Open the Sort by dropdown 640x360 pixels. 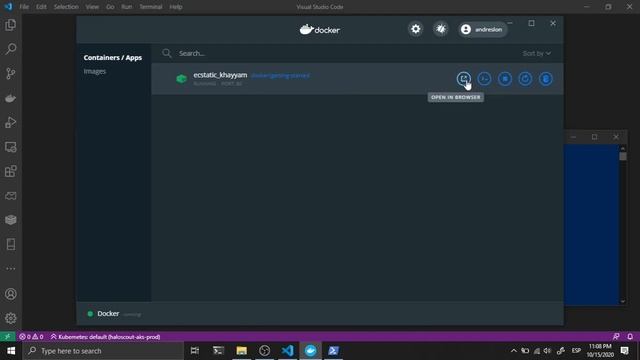coord(536,53)
